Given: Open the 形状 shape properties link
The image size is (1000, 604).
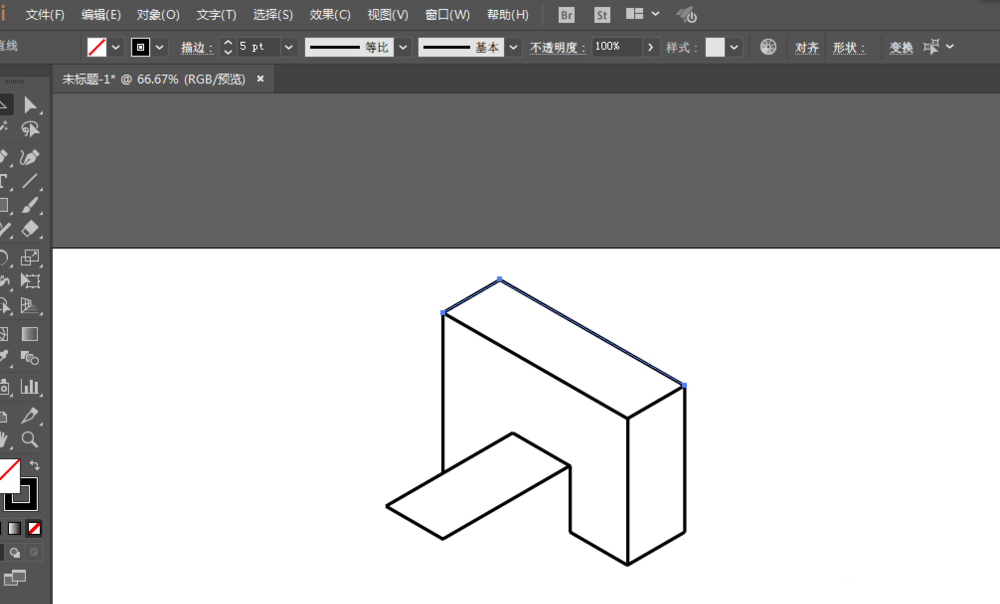Looking at the screenshot, I should (849, 47).
